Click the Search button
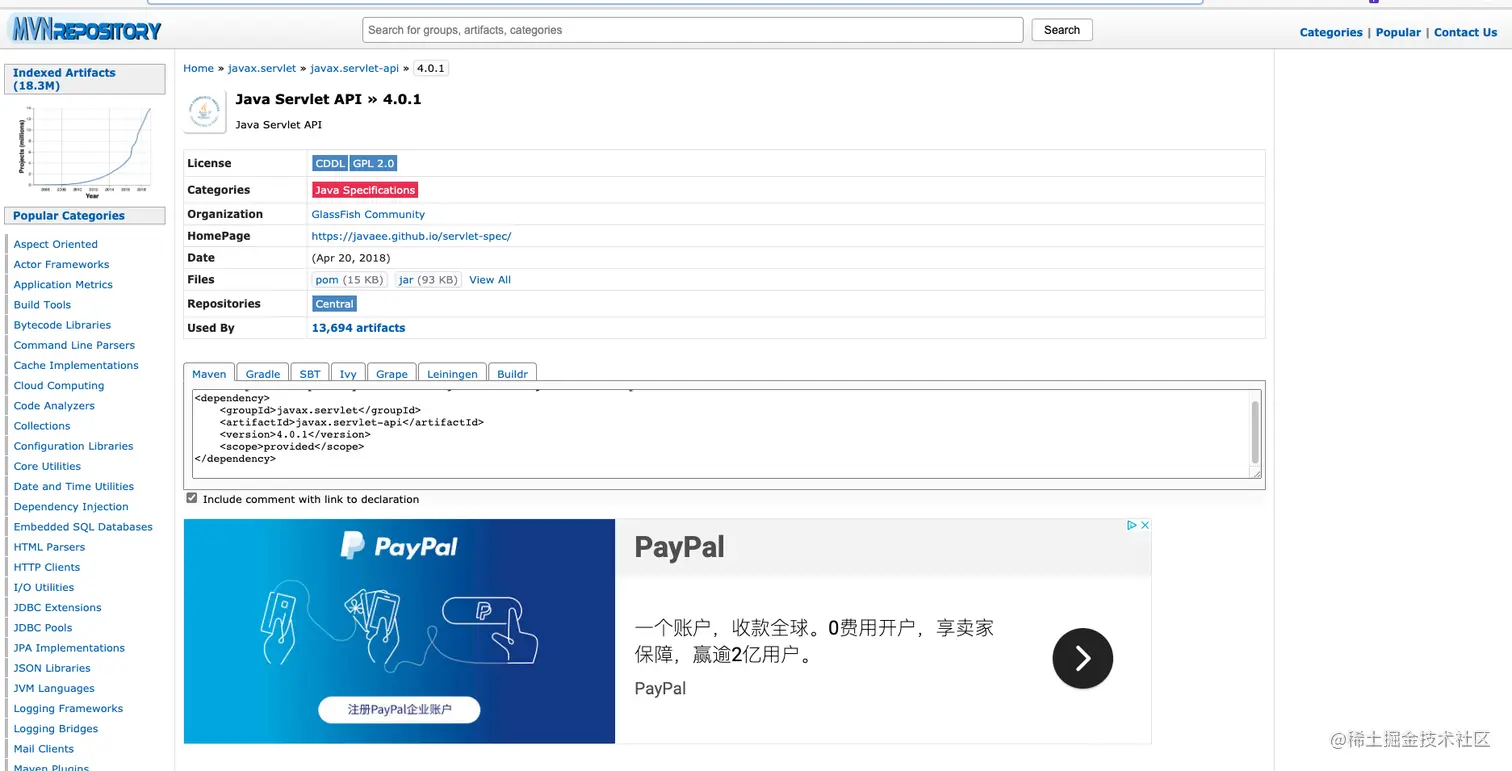 [x=1062, y=30]
